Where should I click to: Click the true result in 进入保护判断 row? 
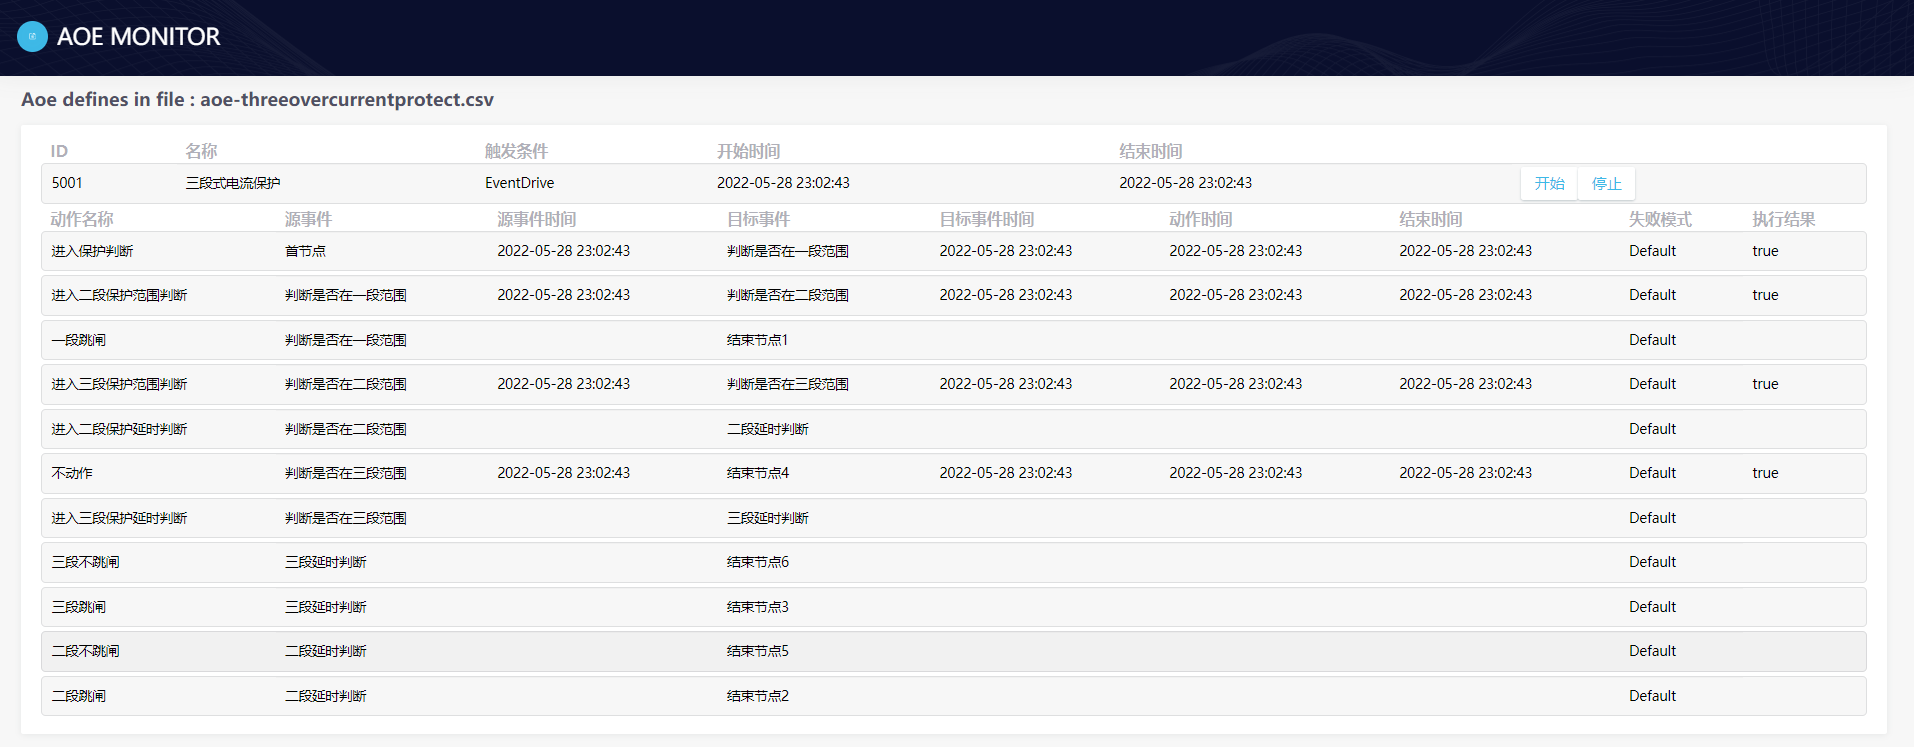point(1765,251)
